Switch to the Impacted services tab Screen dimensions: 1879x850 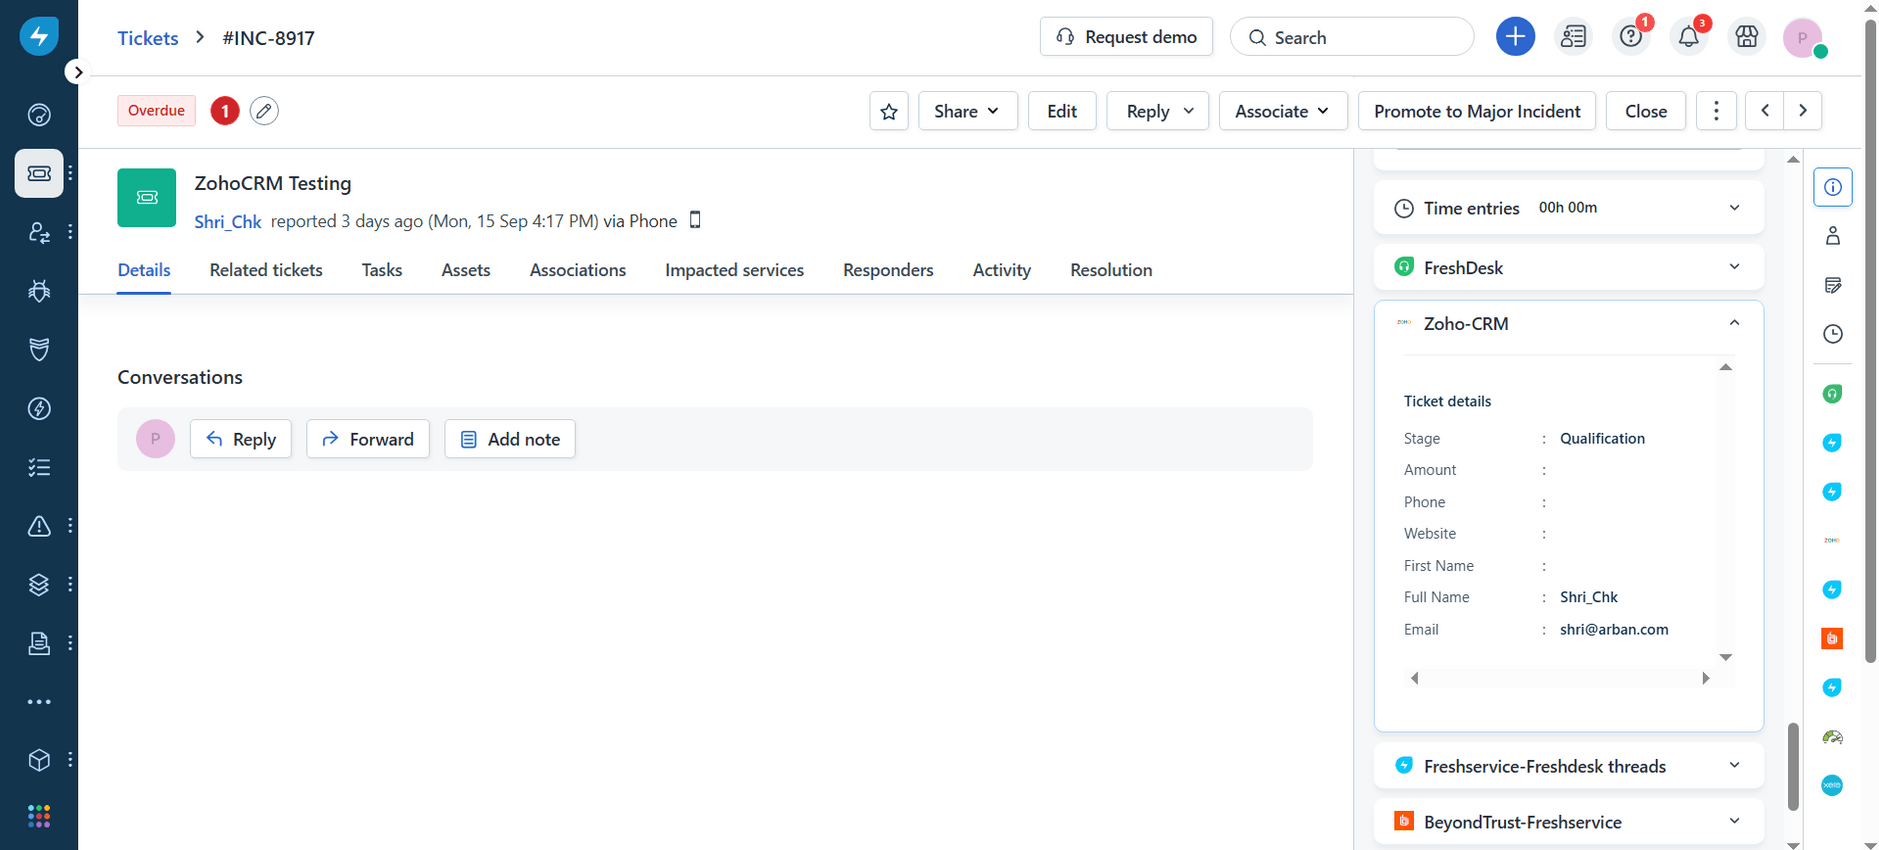click(x=734, y=270)
